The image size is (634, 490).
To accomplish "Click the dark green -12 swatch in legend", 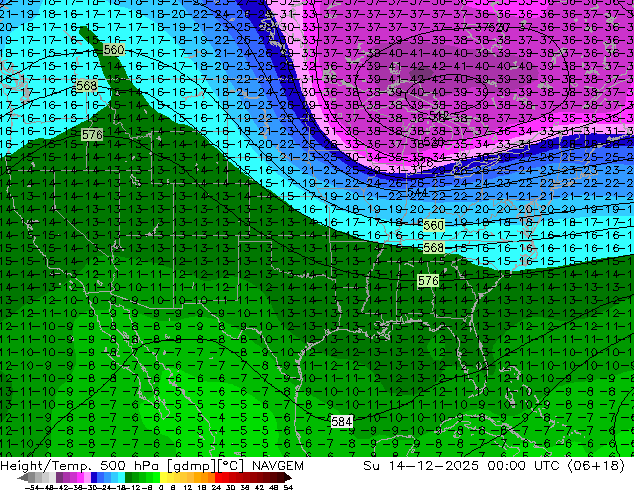I will point(129,477).
